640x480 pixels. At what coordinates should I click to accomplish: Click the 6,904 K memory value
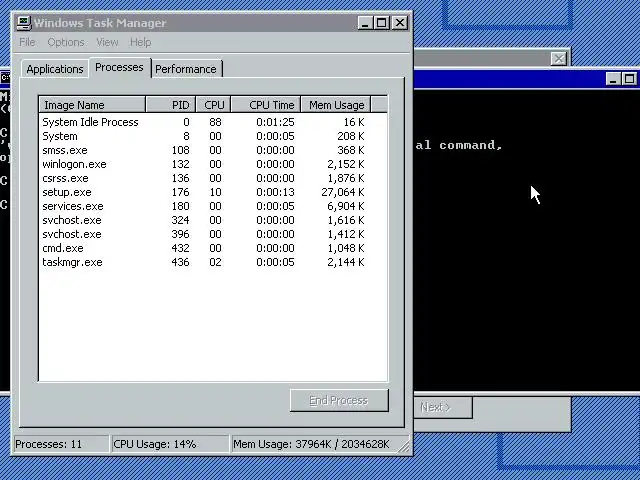point(346,206)
